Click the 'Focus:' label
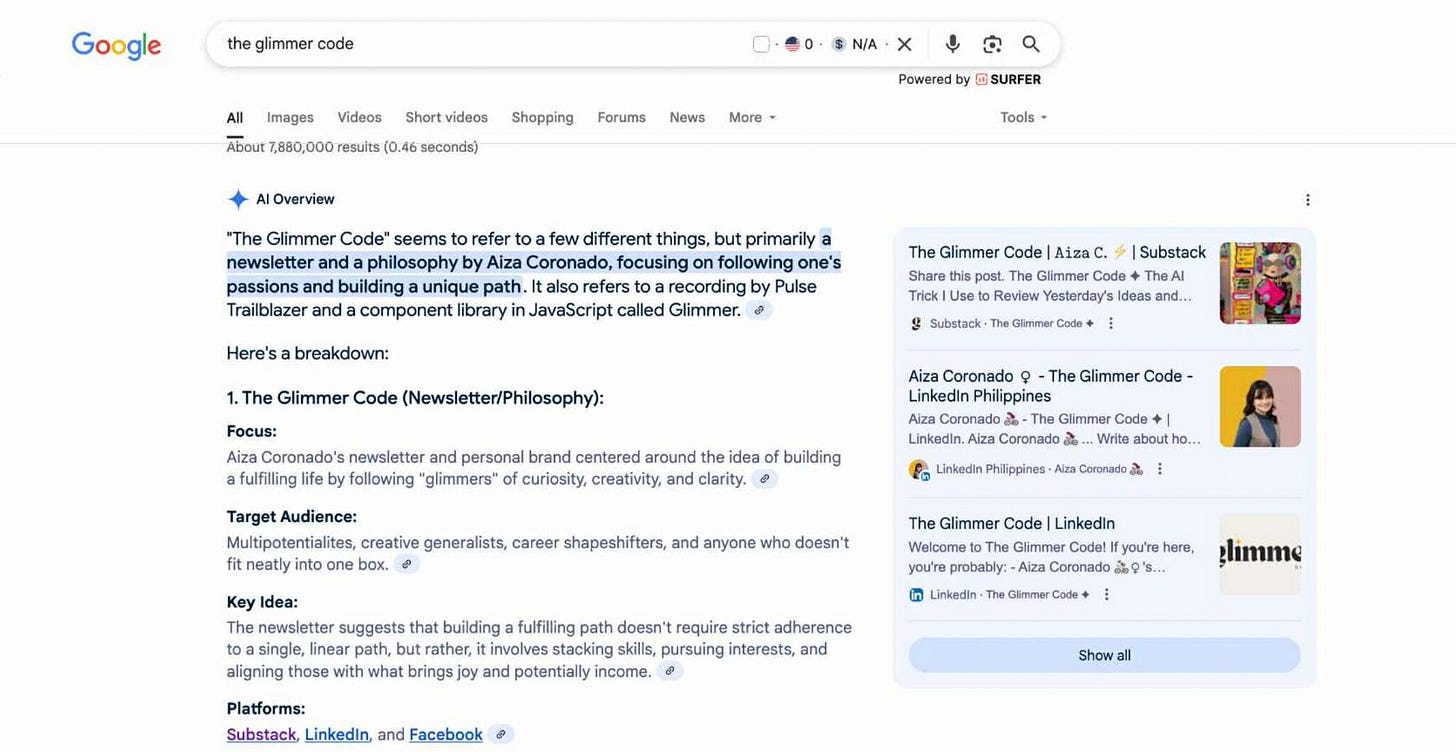The image size is (1456, 752). click(x=251, y=432)
